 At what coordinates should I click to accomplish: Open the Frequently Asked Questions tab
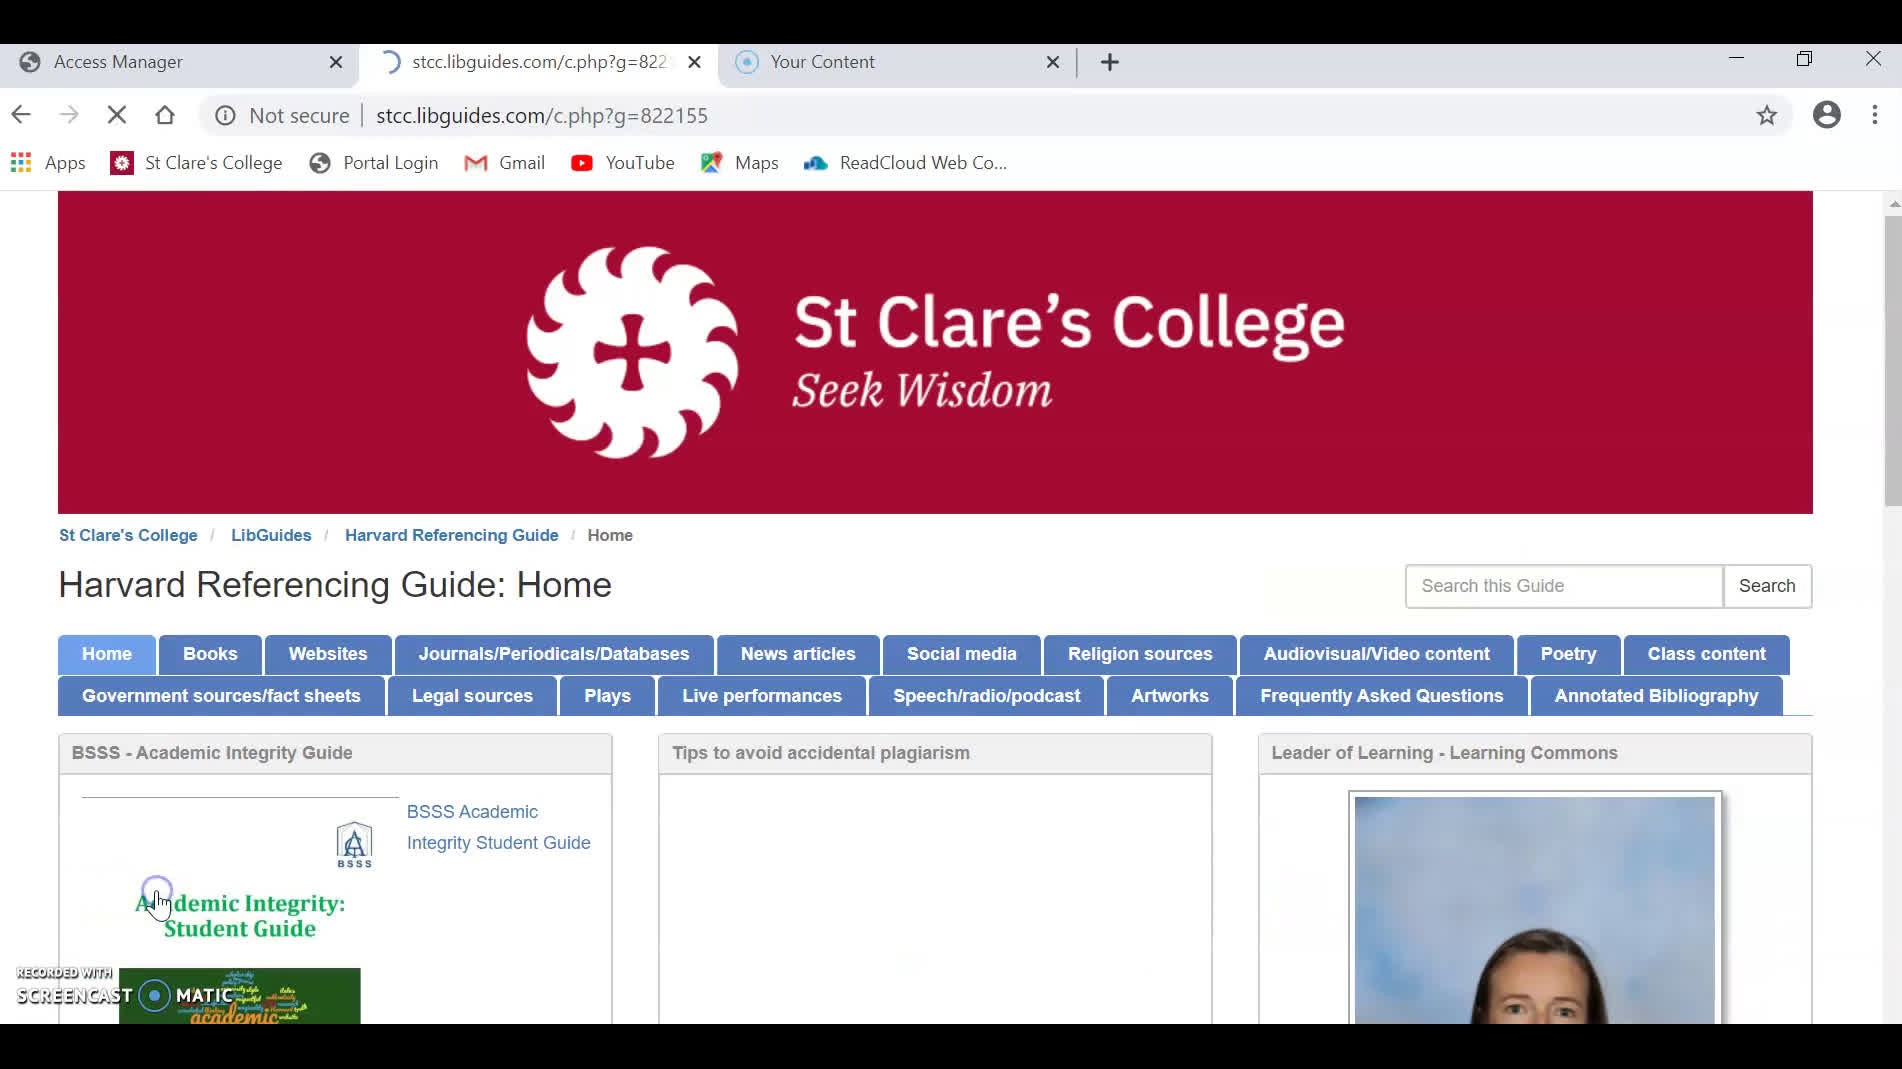point(1382,696)
